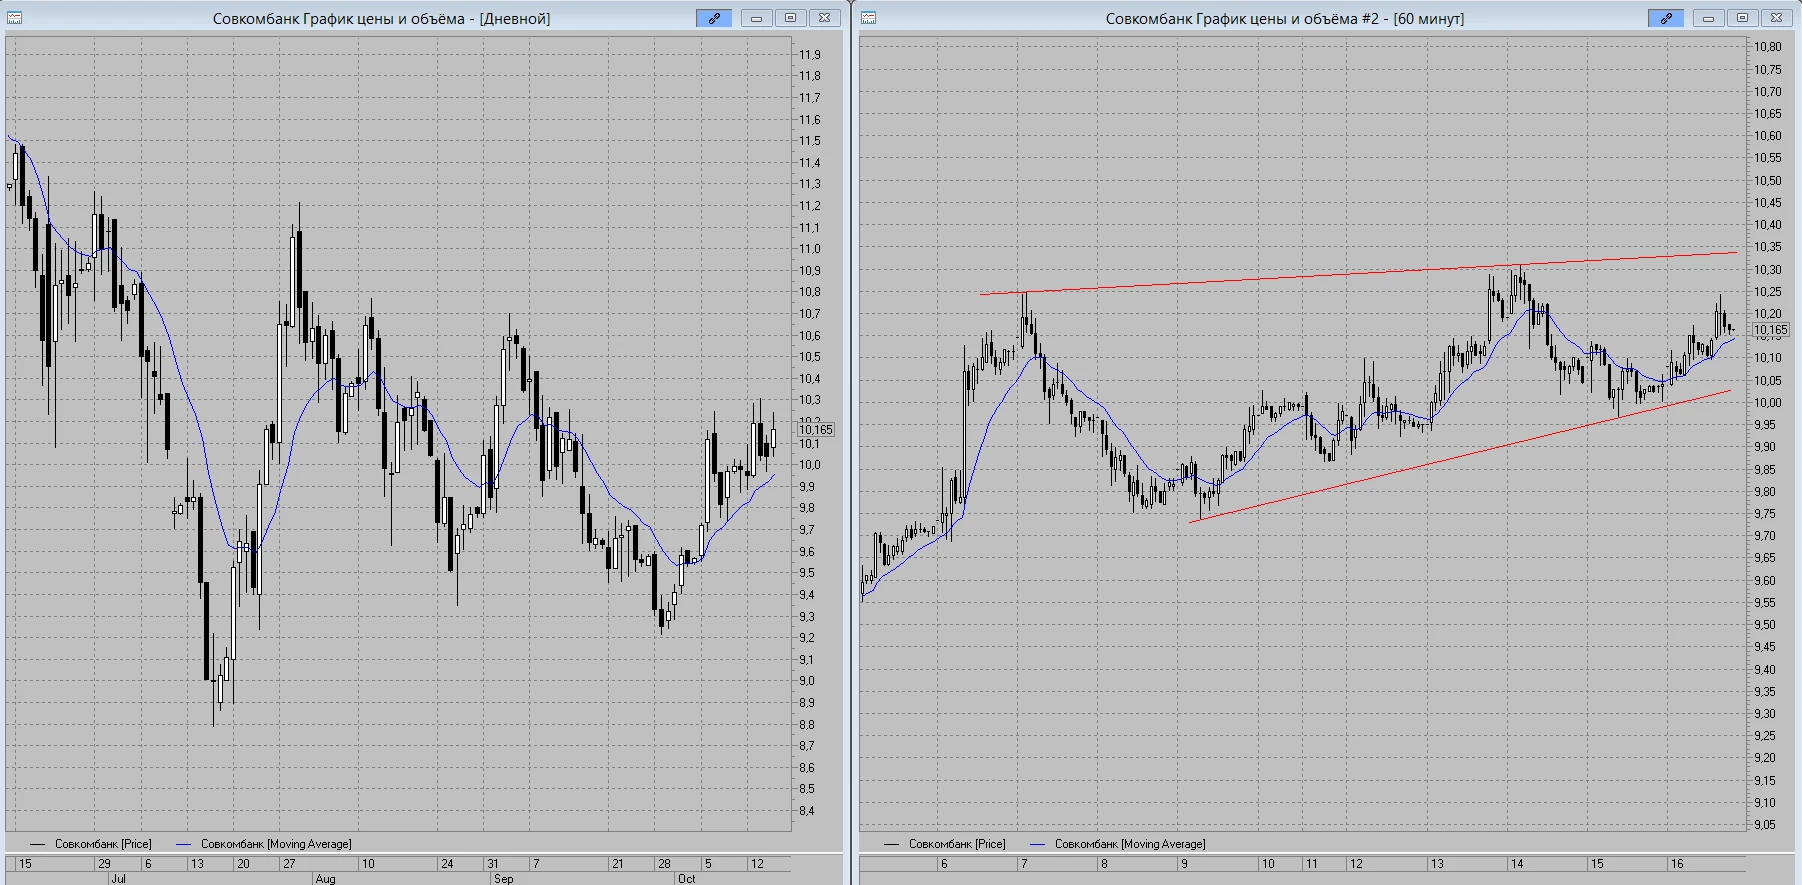Close the Дневной chart window

(824, 18)
